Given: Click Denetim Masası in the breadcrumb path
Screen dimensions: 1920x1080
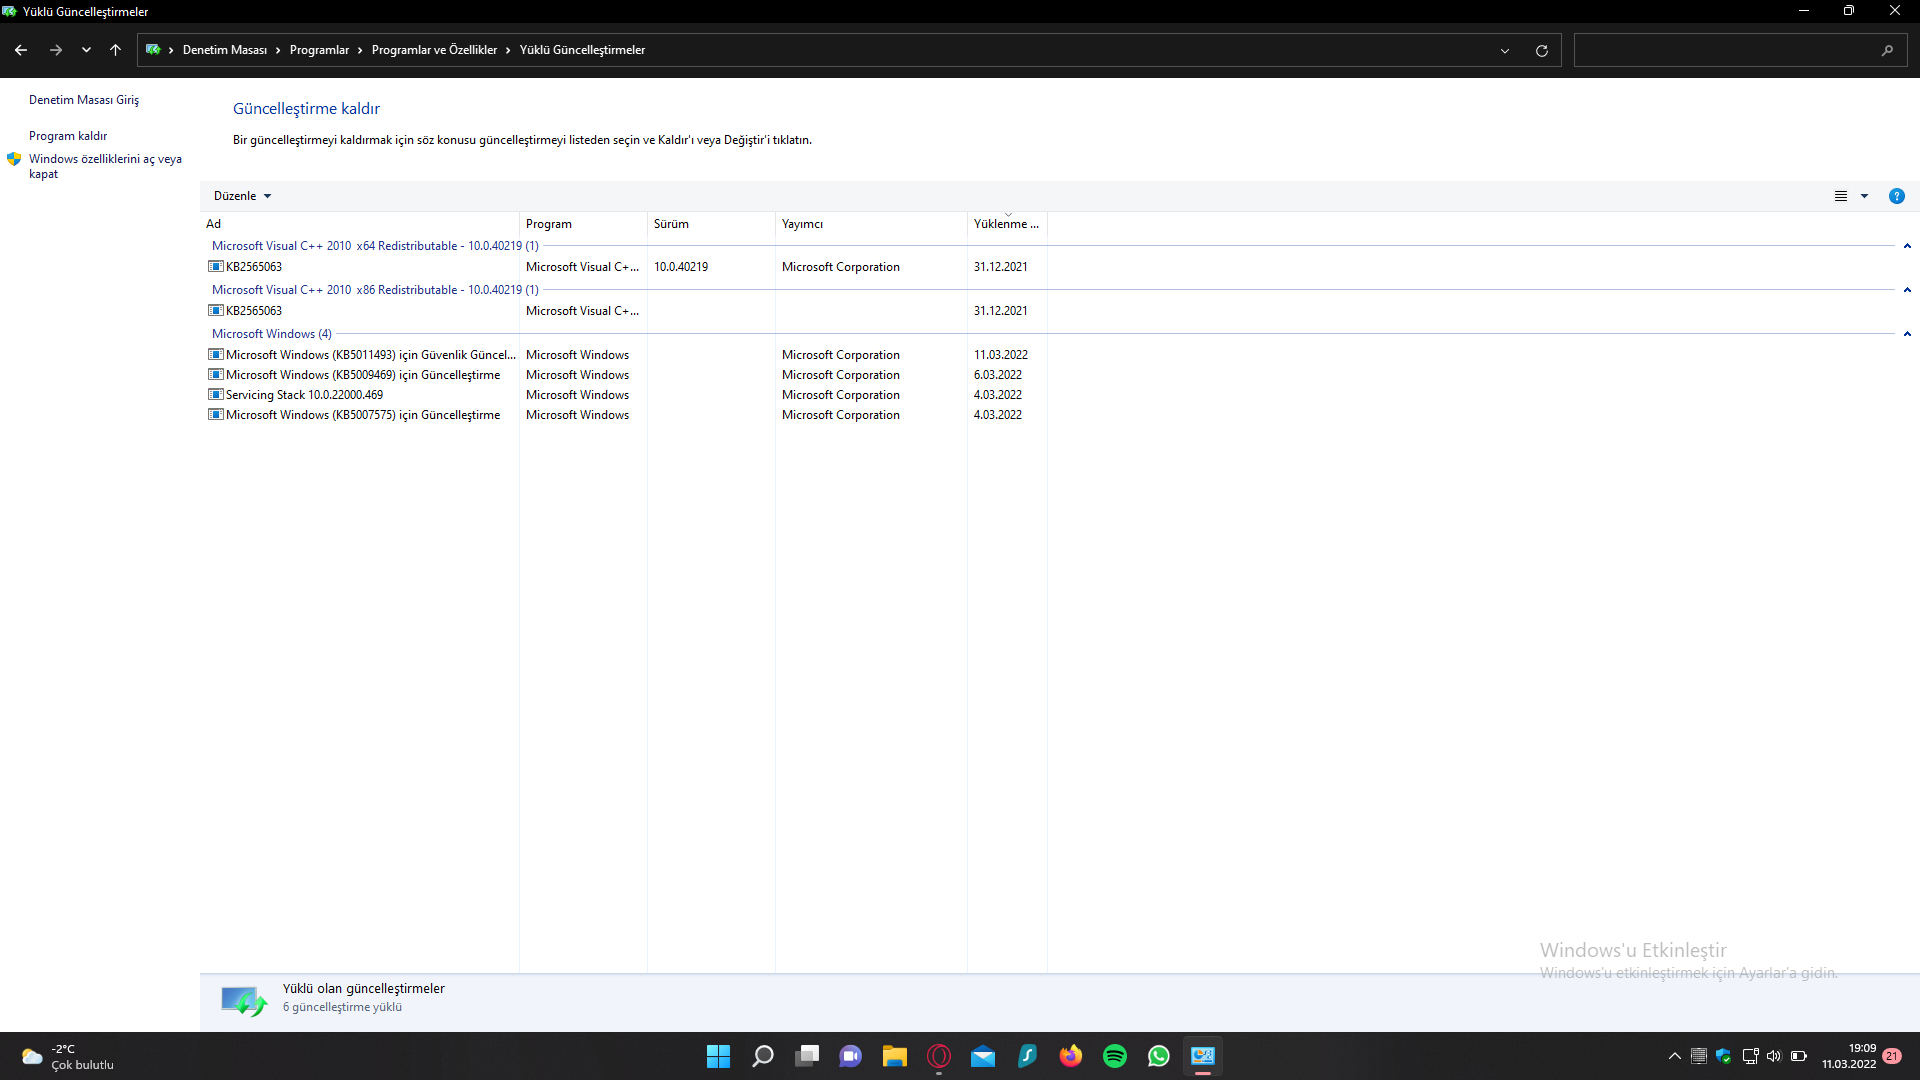Looking at the screenshot, I should point(225,50).
